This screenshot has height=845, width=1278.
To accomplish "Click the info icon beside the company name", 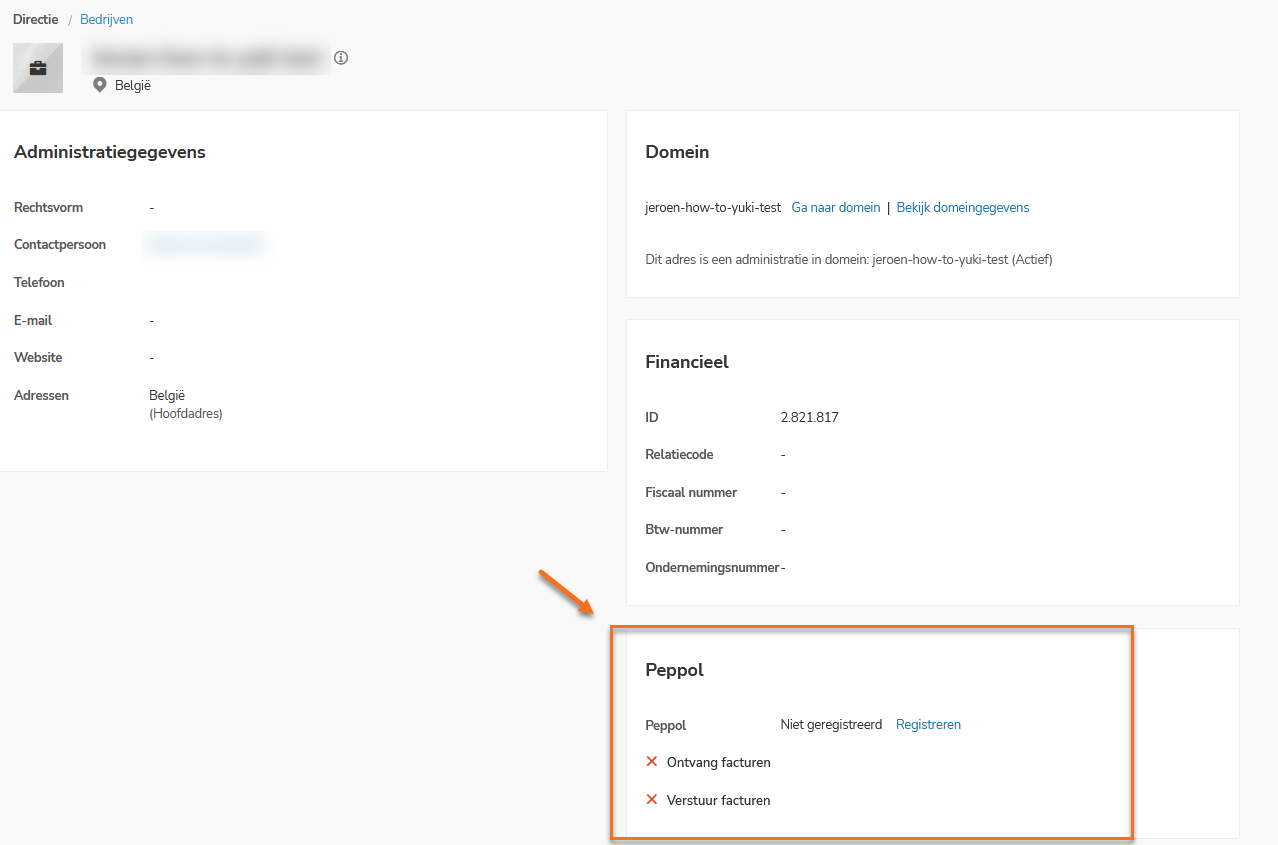I will pyautogui.click(x=341, y=58).
